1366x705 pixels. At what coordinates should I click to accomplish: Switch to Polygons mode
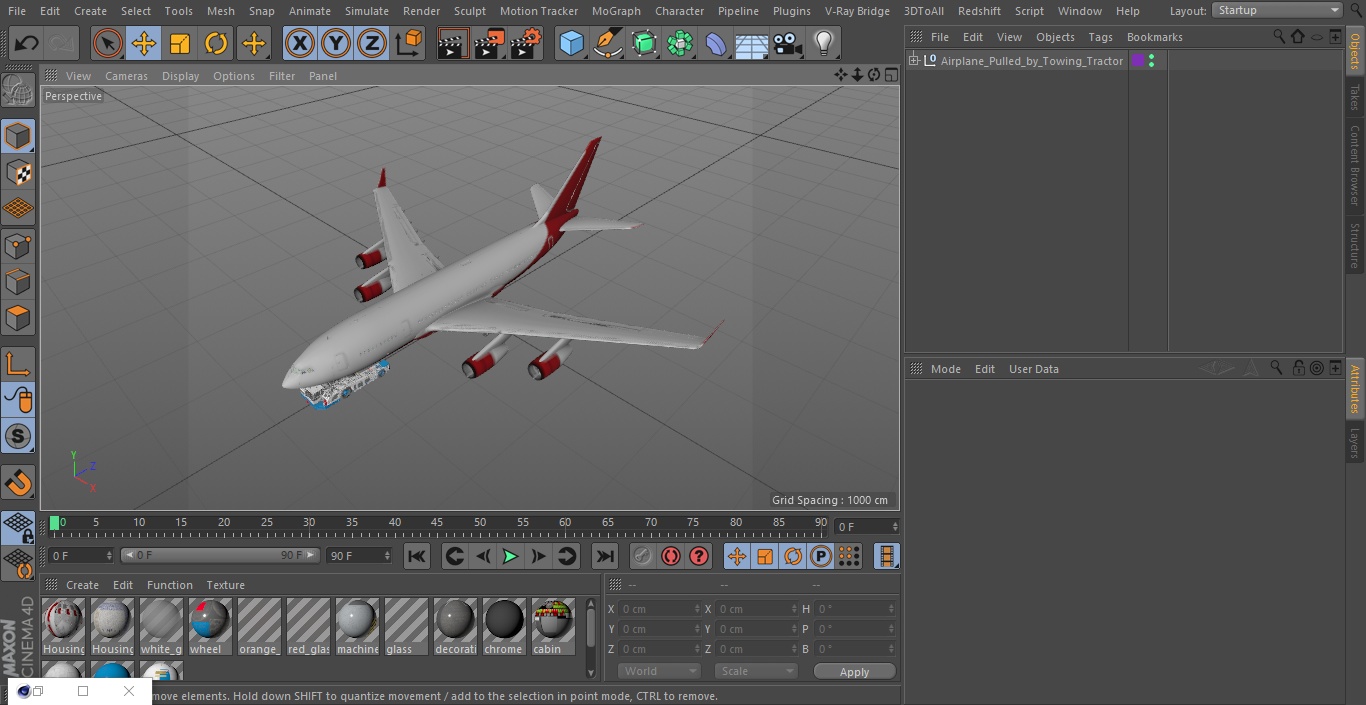pyautogui.click(x=18, y=318)
